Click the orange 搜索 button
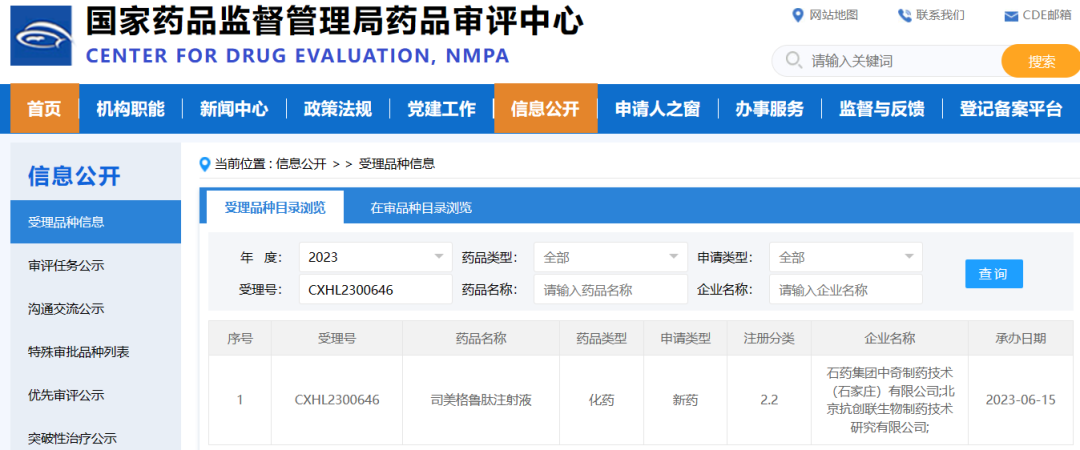The height and width of the screenshot is (450, 1080). tap(1041, 61)
